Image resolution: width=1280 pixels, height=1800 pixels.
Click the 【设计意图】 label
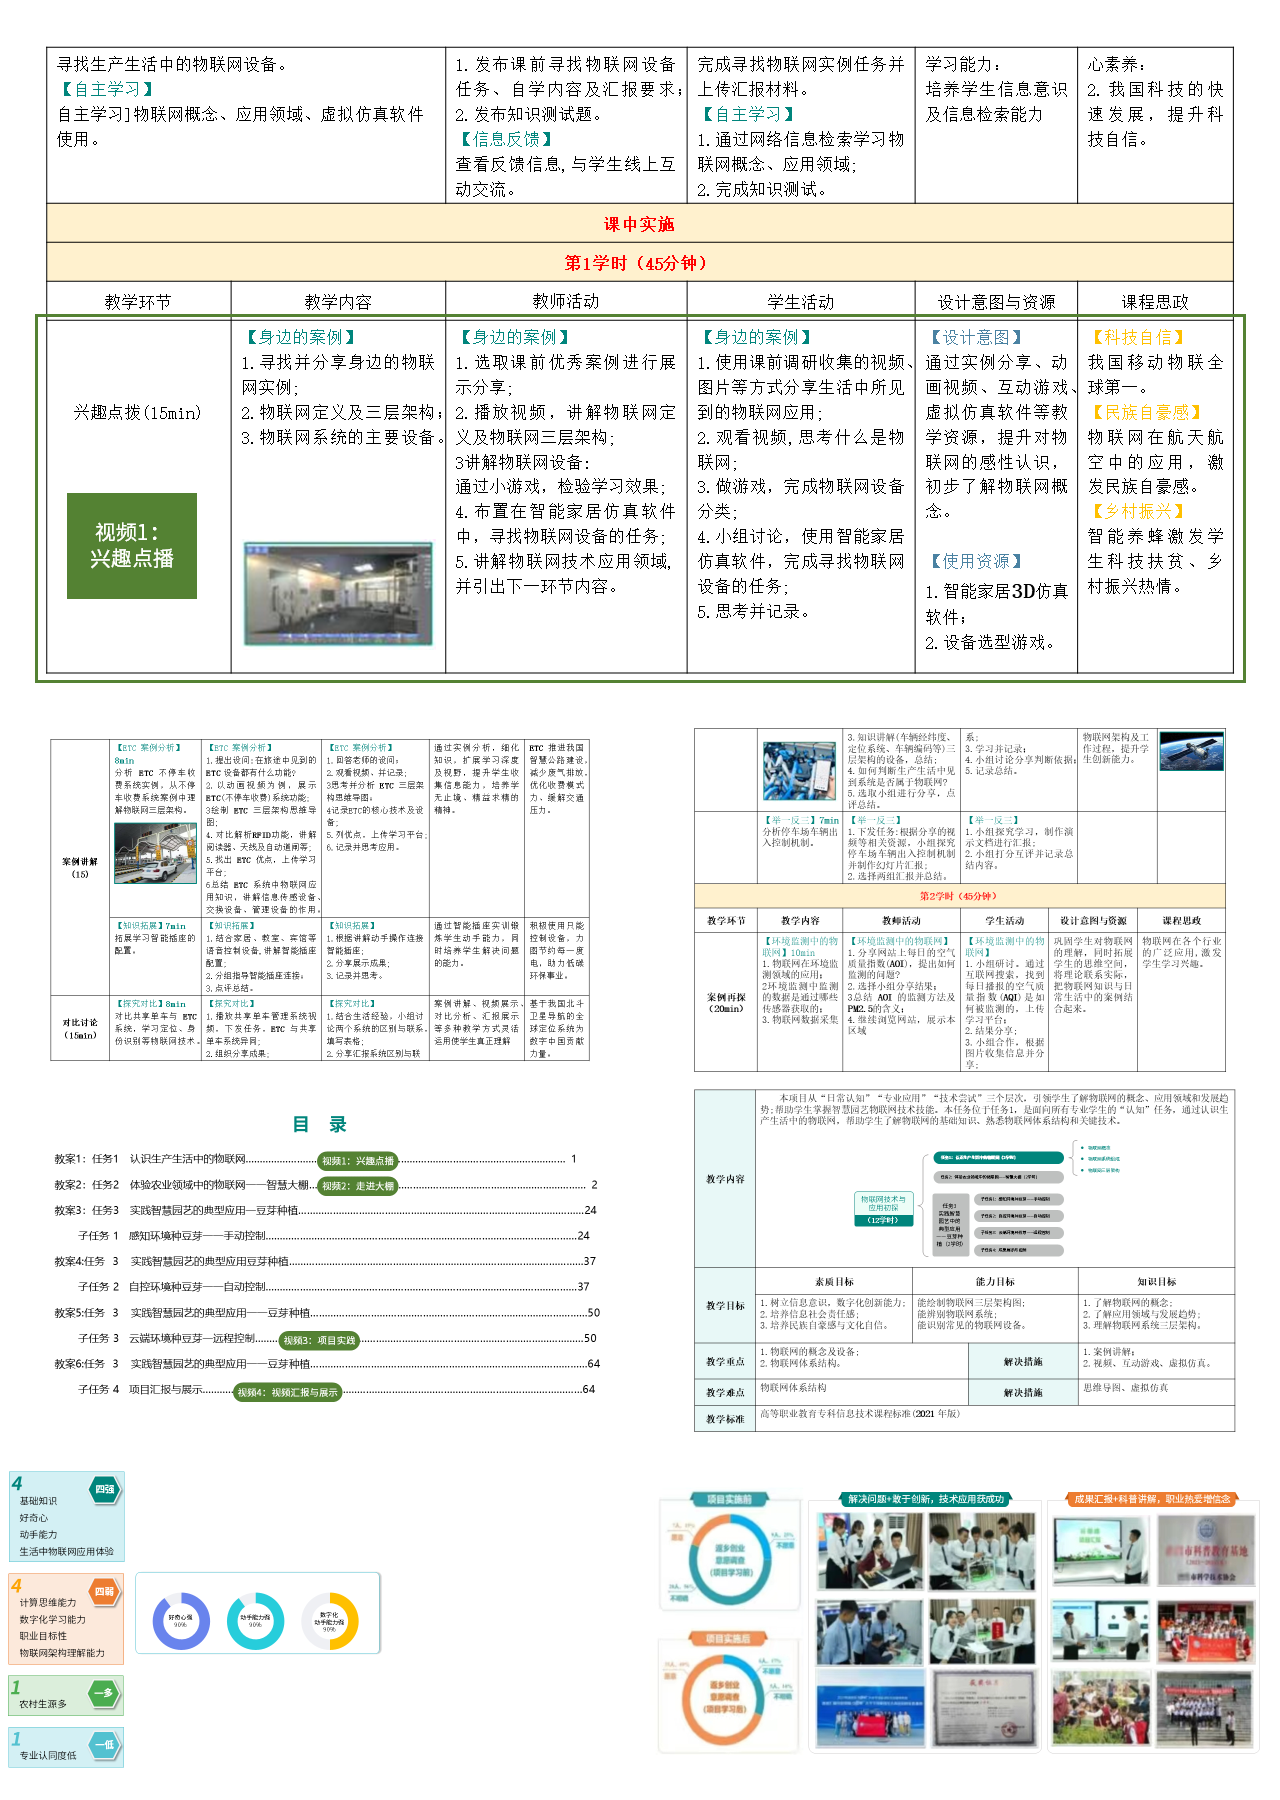[976, 338]
